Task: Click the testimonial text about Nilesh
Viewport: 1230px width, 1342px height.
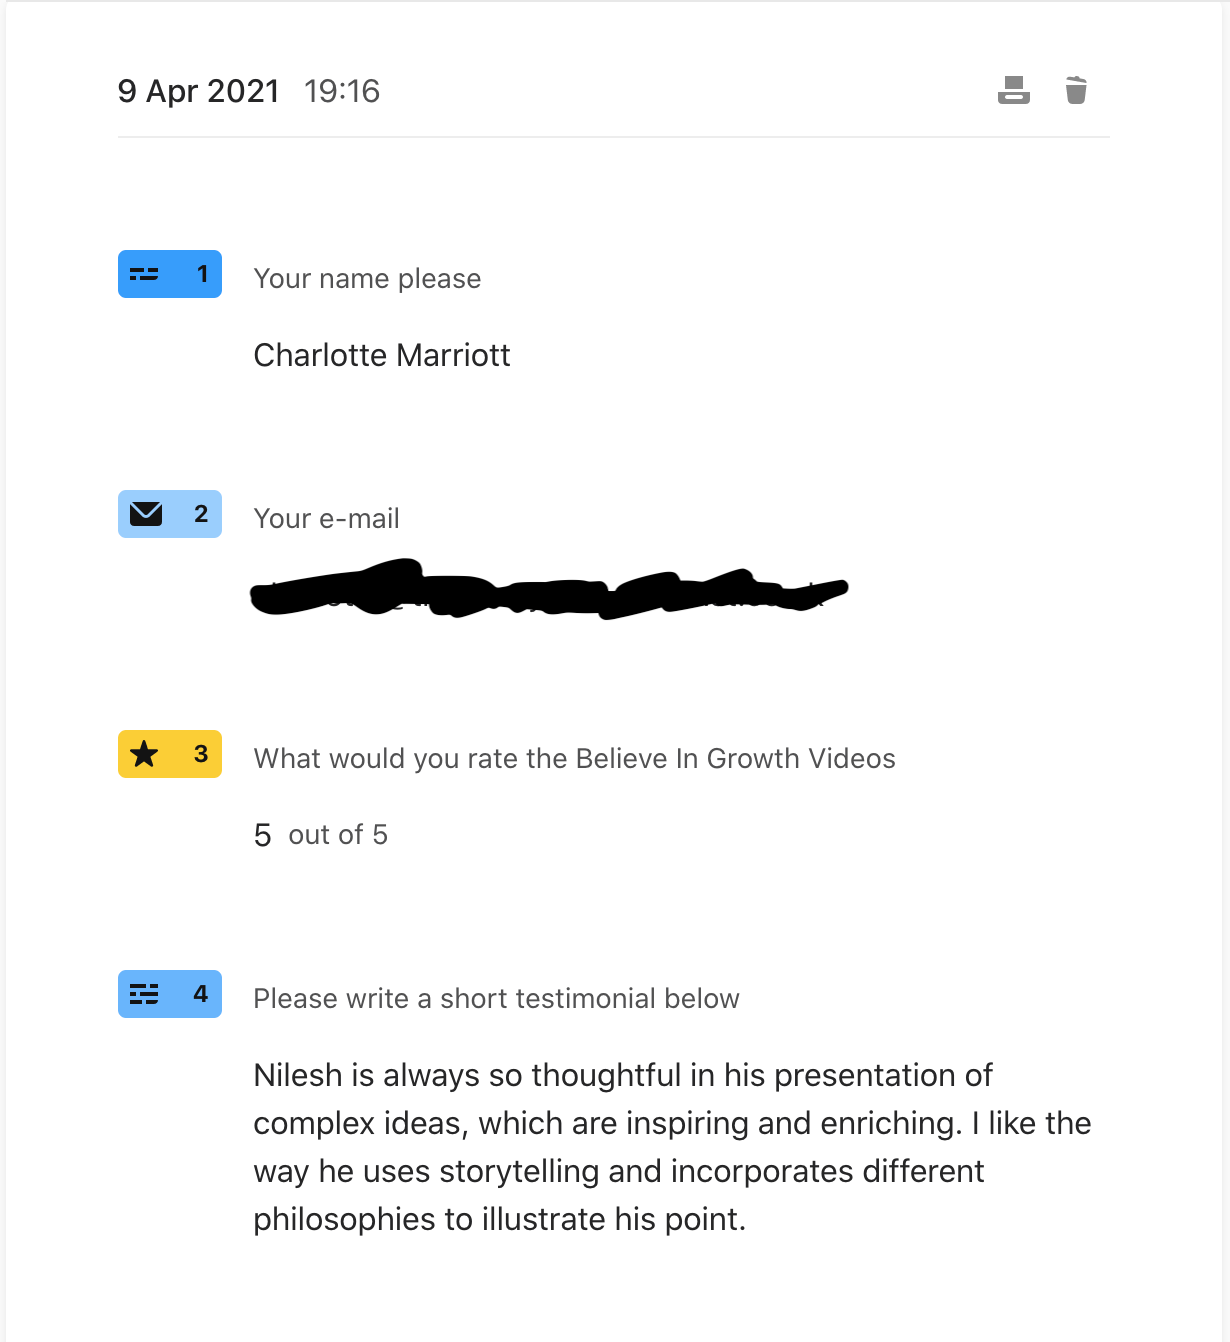Action: [672, 1147]
